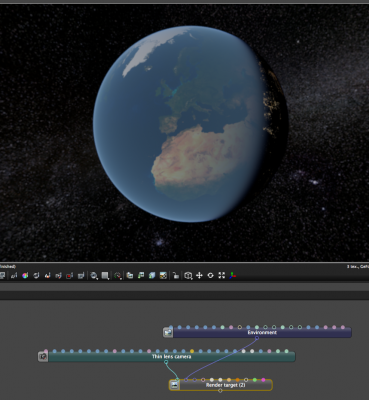Select the Render target (2) node
The width and height of the screenshot is (369, 400).
(x=225, y=385)
